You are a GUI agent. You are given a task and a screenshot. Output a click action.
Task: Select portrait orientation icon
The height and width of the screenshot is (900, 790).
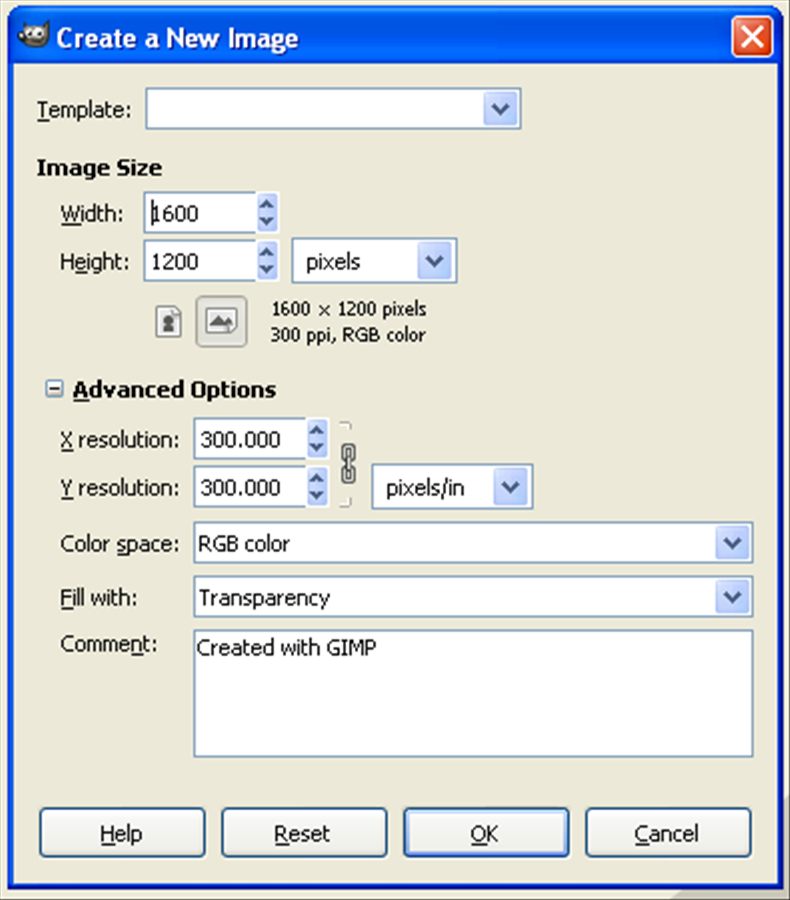(x=168, y=322)
